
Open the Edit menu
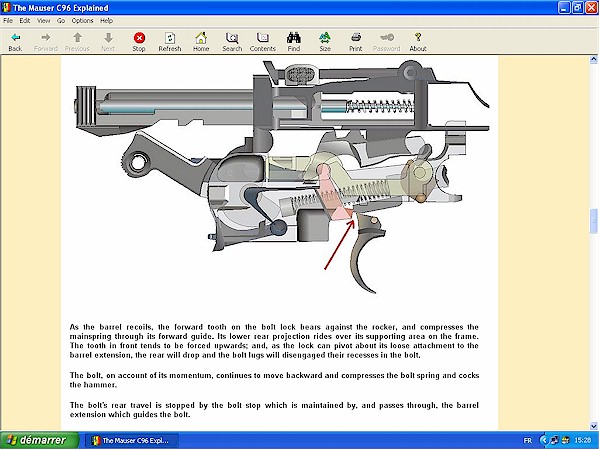point(25,21)
